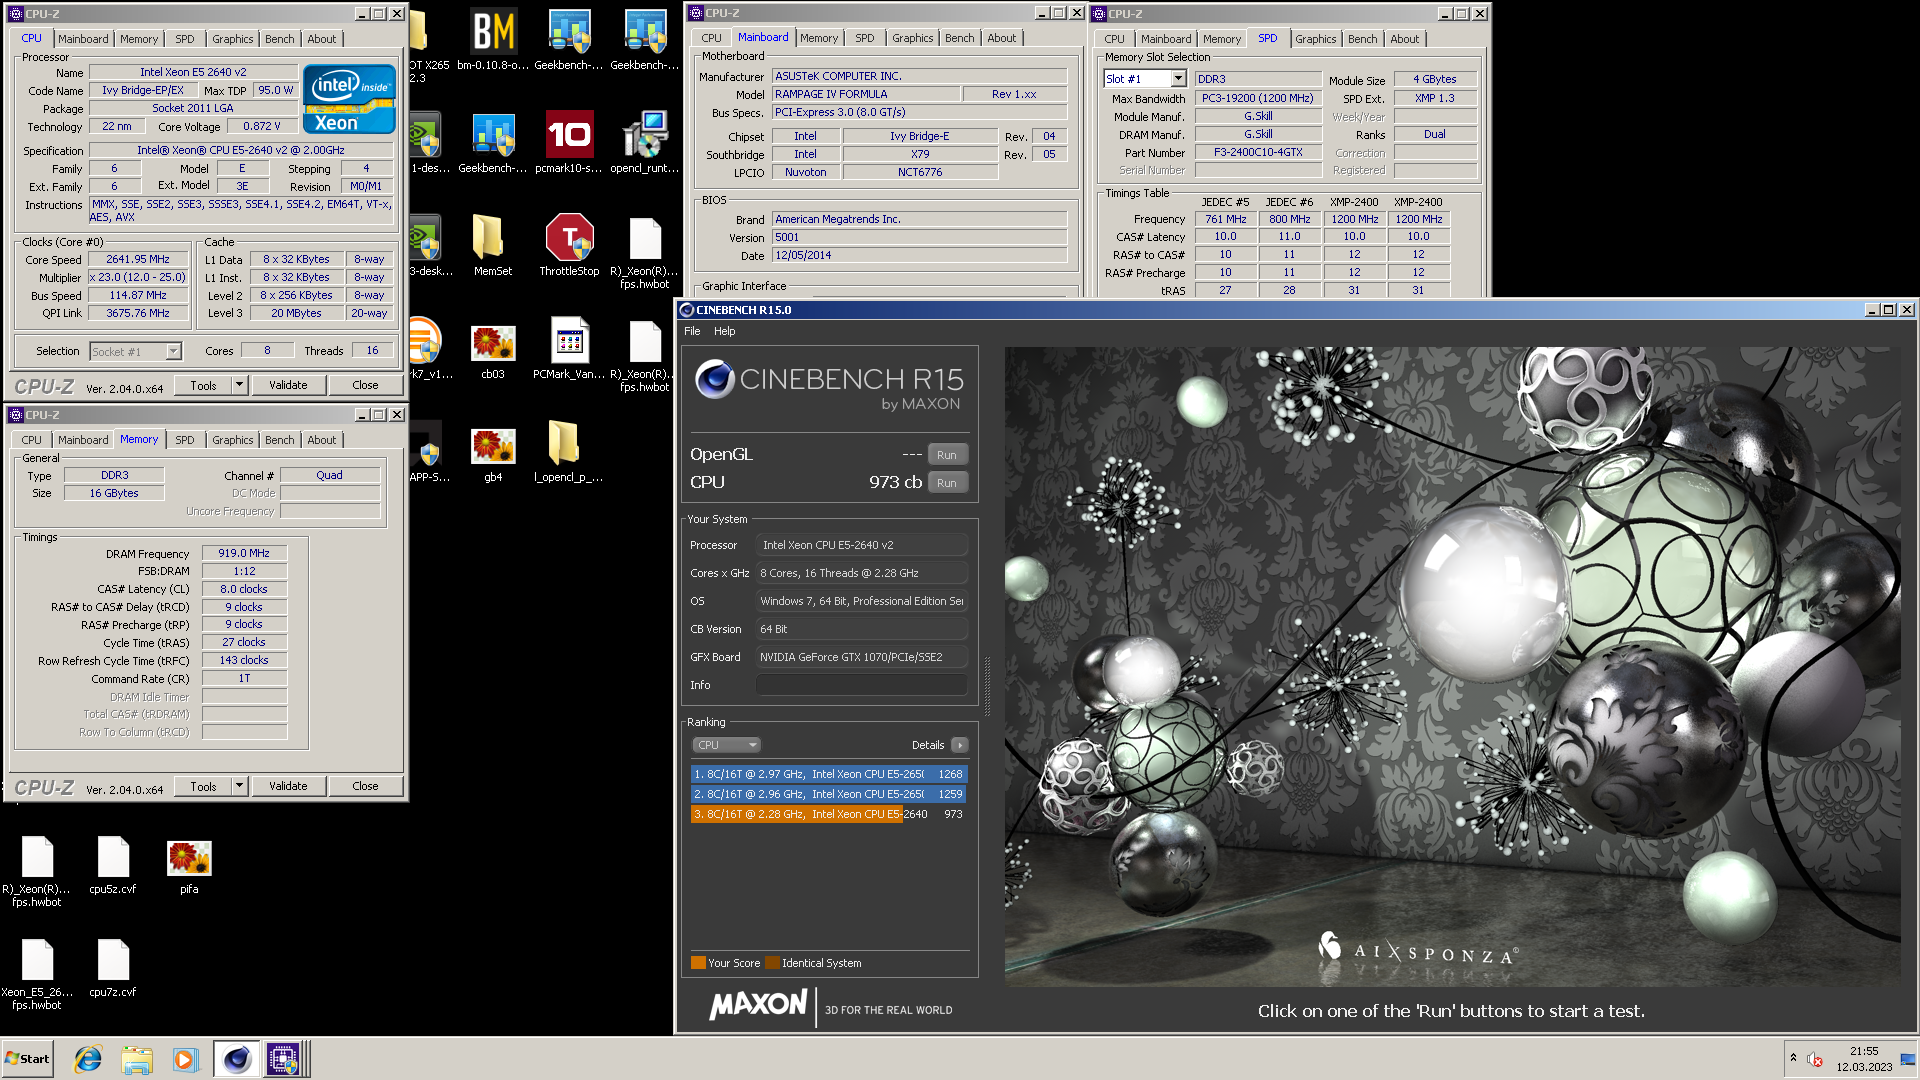Click Validate in CPU-Z Memory window

288,786
